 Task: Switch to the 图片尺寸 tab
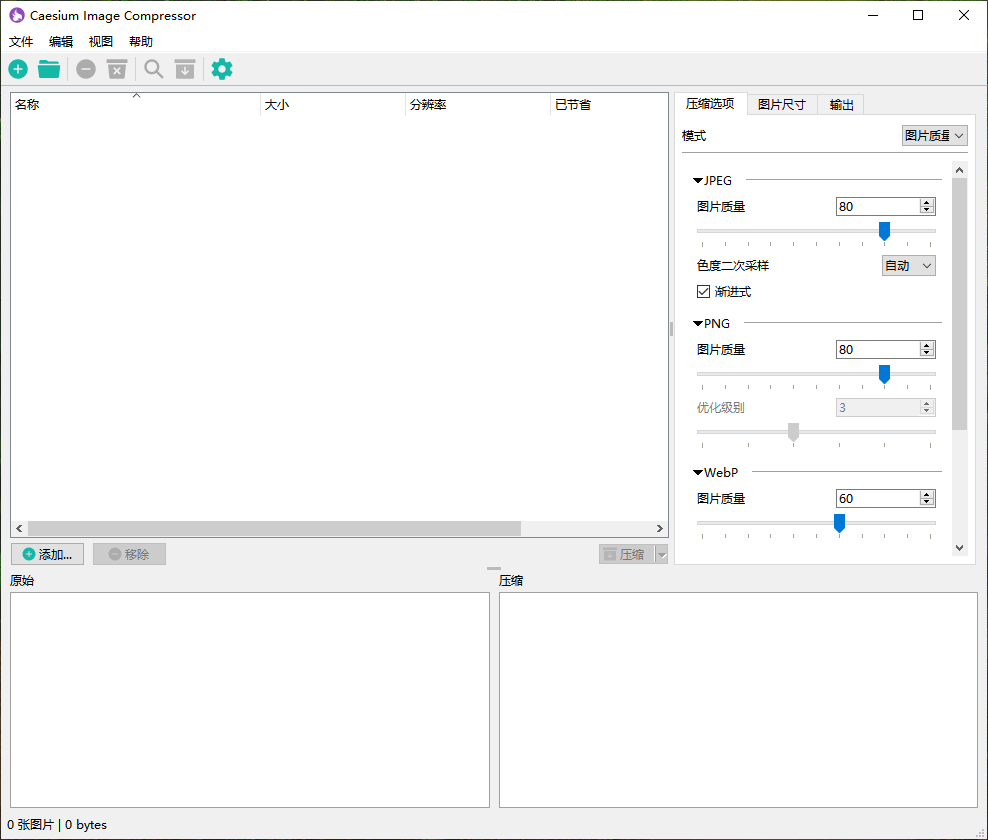coord(781,105)
